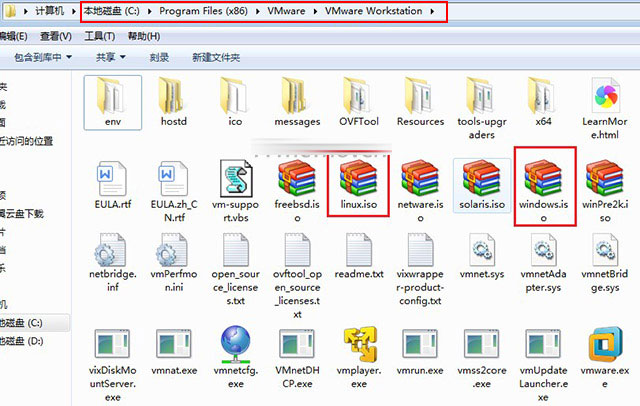Click the 新建文件夹 button
This screenshot has height=406, width=640.
pos(216,57)
